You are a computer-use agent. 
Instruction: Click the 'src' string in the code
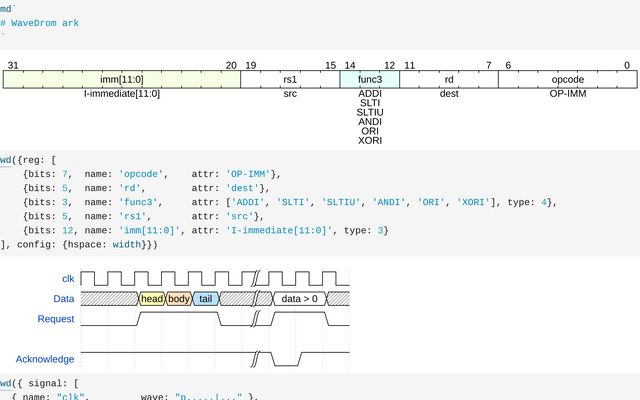(240, 216)
